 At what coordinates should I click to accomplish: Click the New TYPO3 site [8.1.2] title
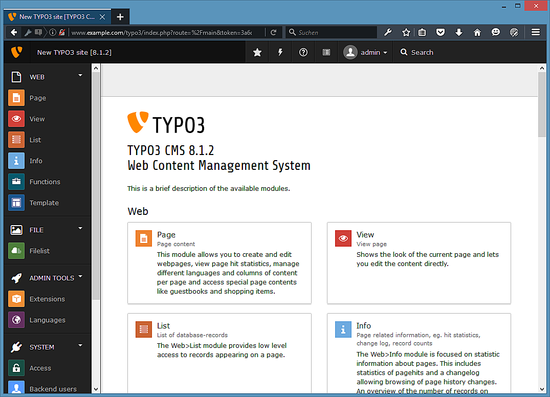click(x=74, y=53)
